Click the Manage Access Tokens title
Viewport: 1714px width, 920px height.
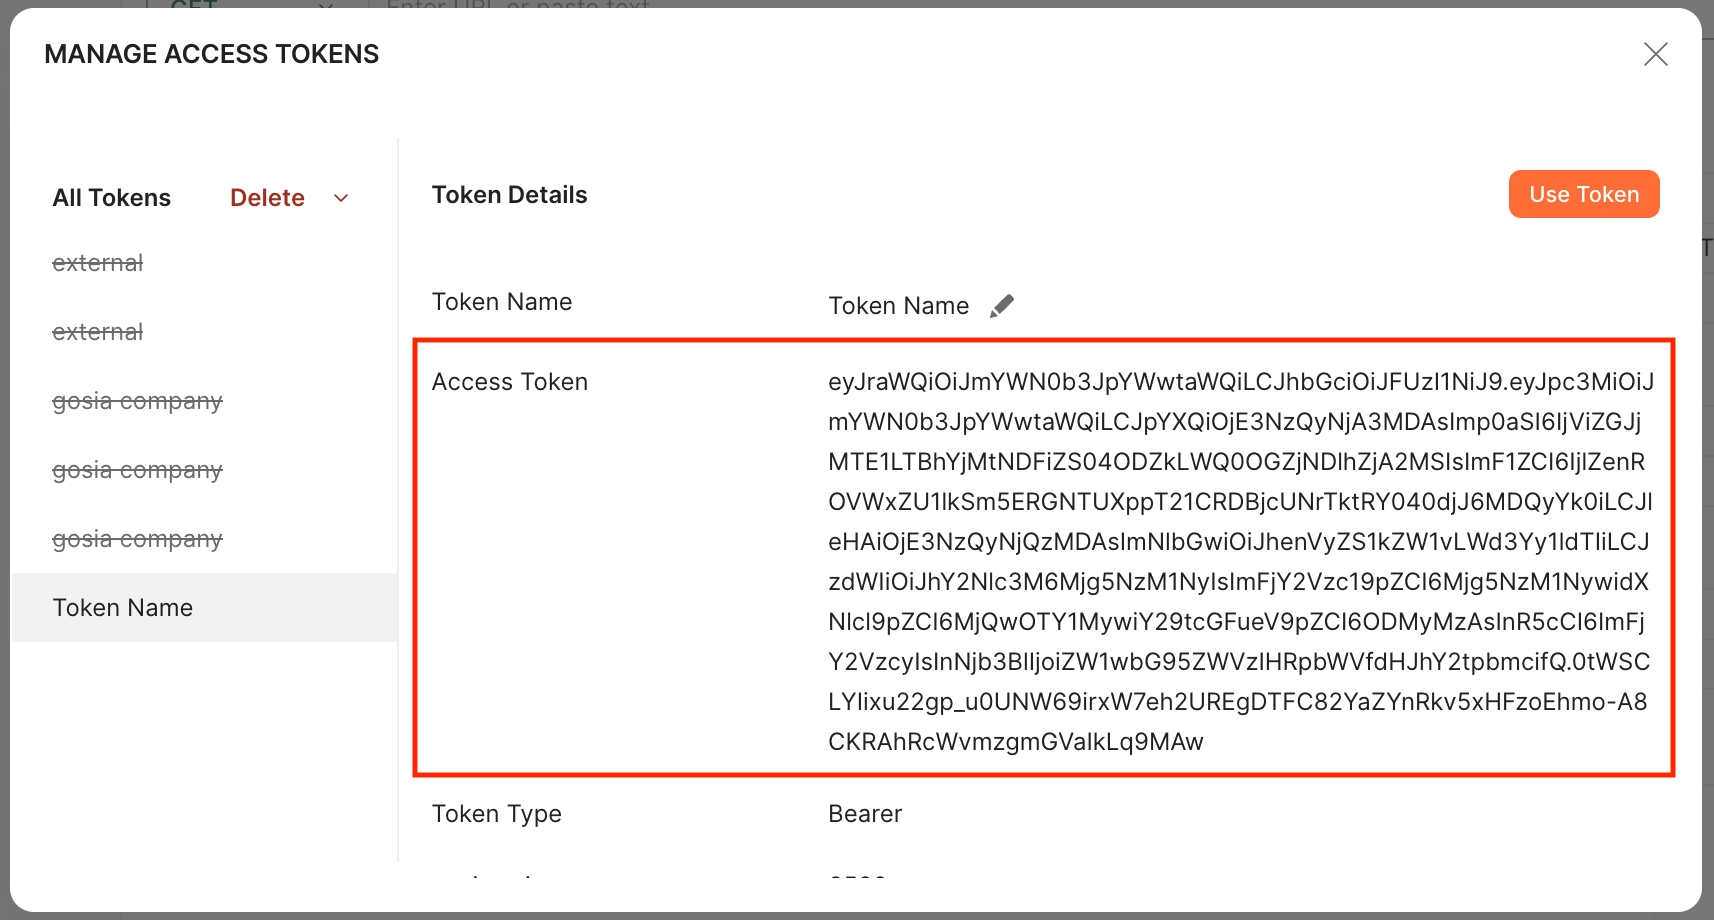pos(212,54)
